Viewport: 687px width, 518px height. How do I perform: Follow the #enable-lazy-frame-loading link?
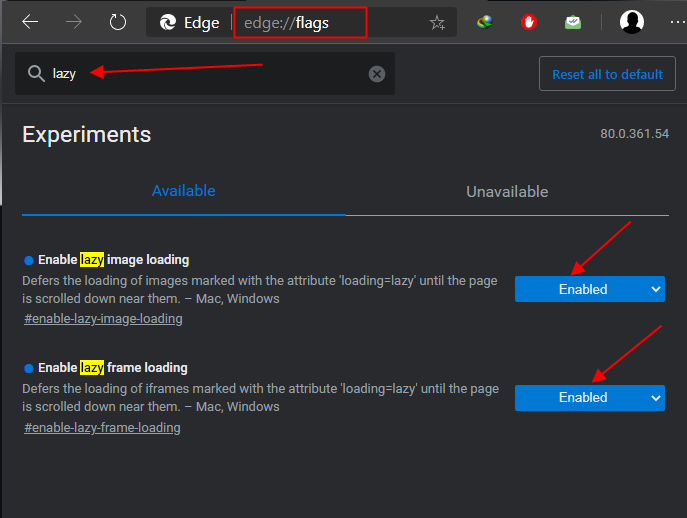(x=102, y=427)
